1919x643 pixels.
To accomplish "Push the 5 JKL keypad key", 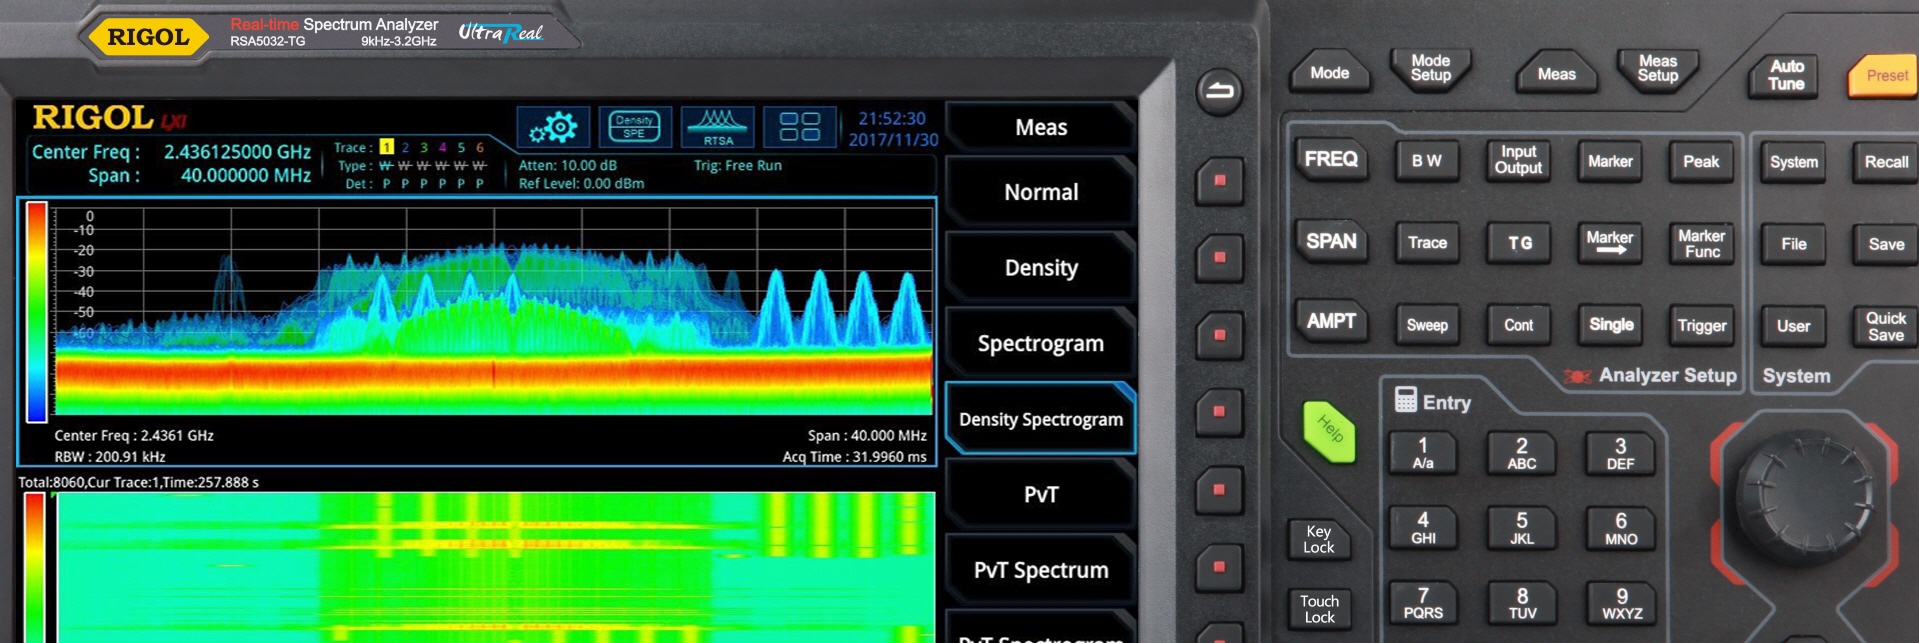I will [x=1521, y=528].
